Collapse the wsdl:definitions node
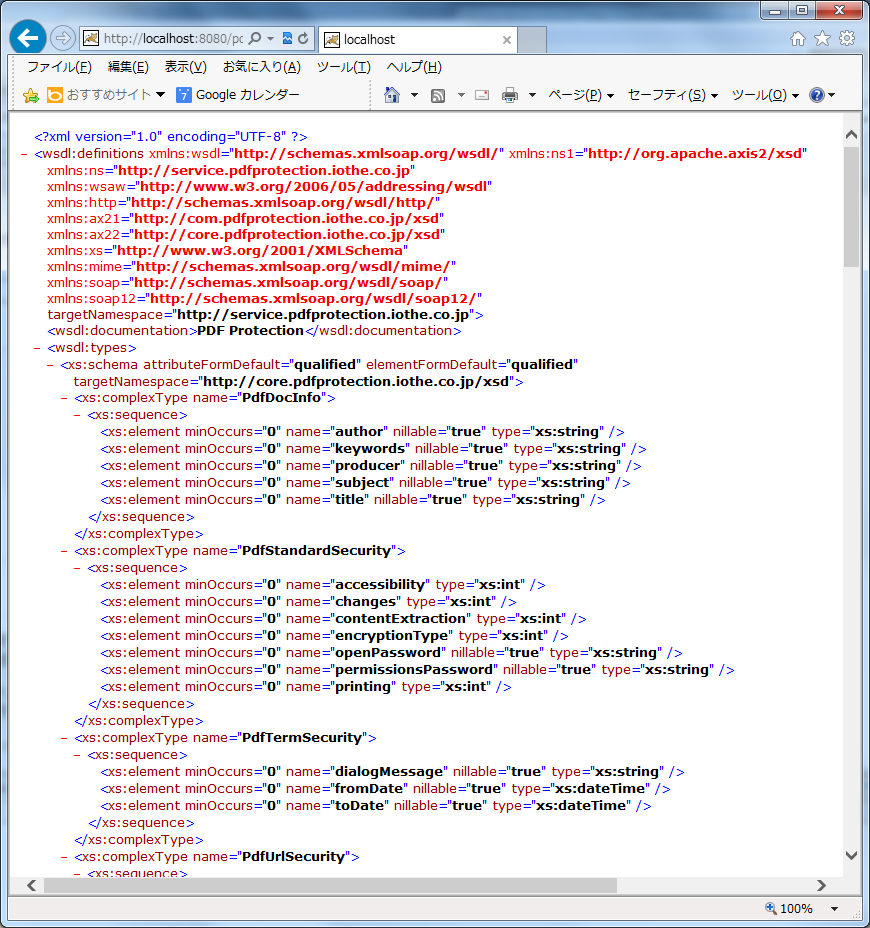This screenshot has width=870, height=928. click(24, 154)
